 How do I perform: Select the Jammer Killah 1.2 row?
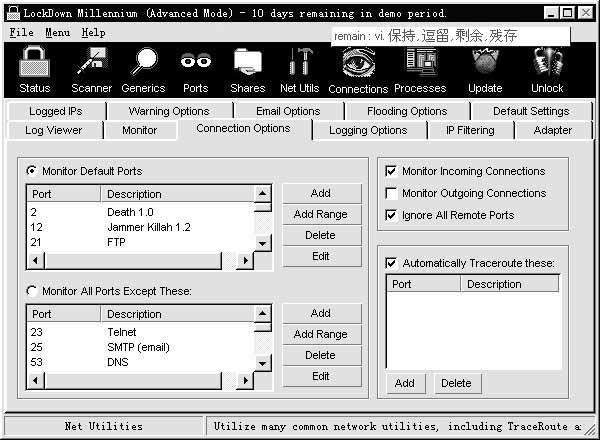[x=141, y=227]
